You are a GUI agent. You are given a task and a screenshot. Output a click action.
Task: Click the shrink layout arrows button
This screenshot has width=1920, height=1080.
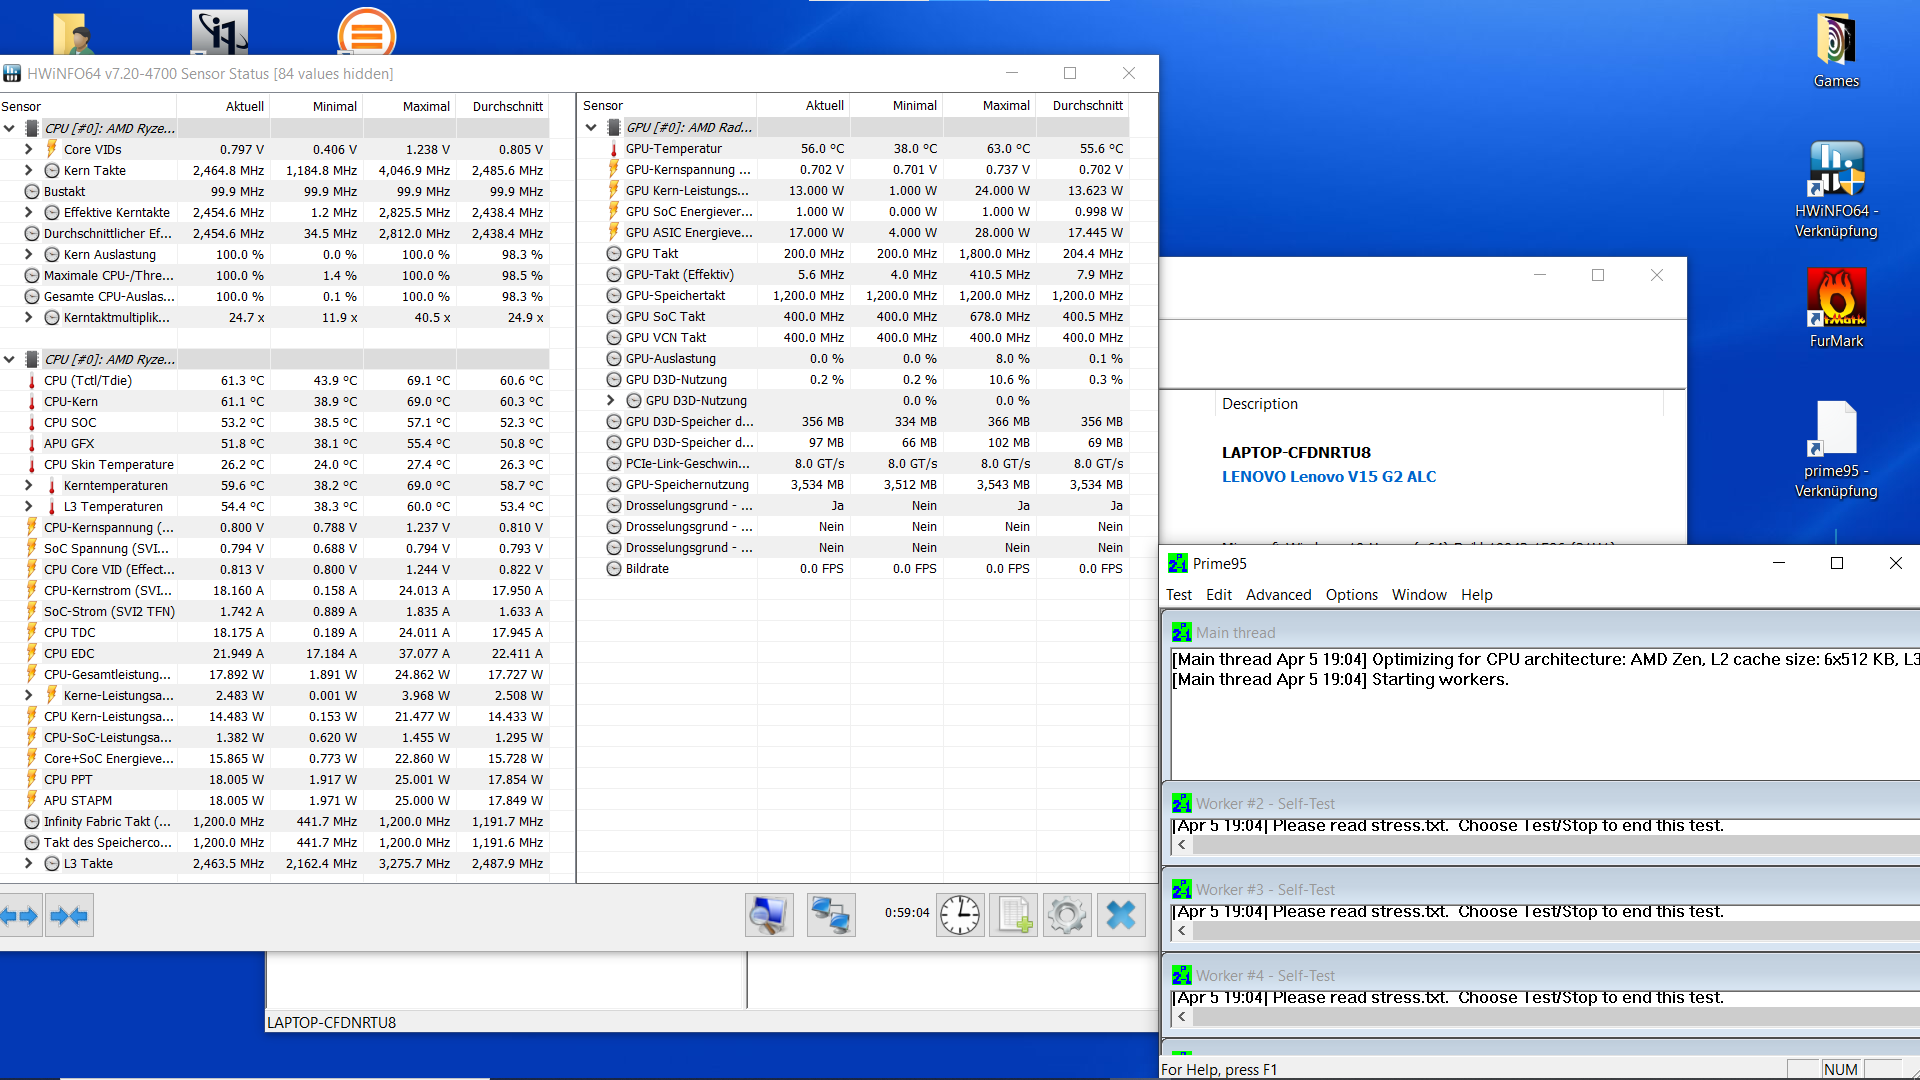[69, 915]
